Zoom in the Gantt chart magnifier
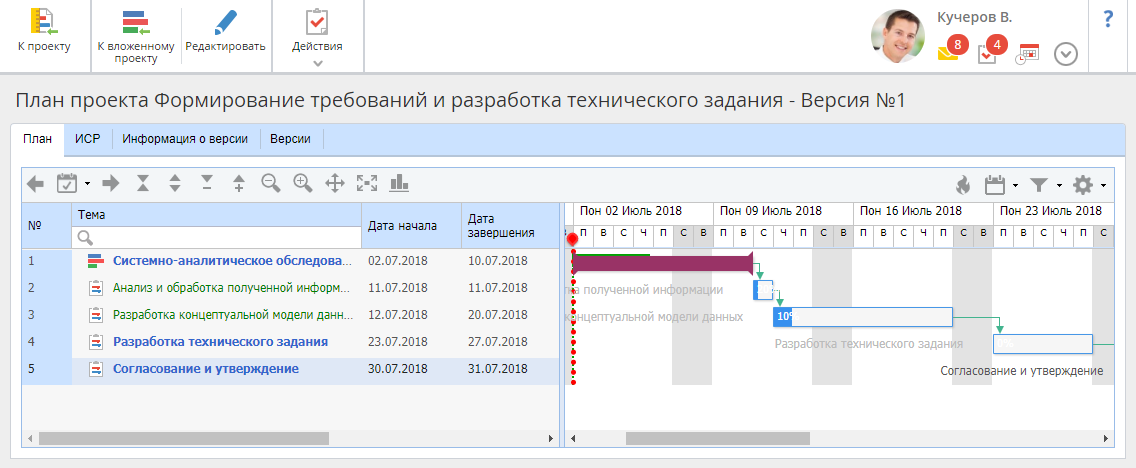The height and width of the screenshot is (468, 1136). pyautogui.click(x=303, y=183)
